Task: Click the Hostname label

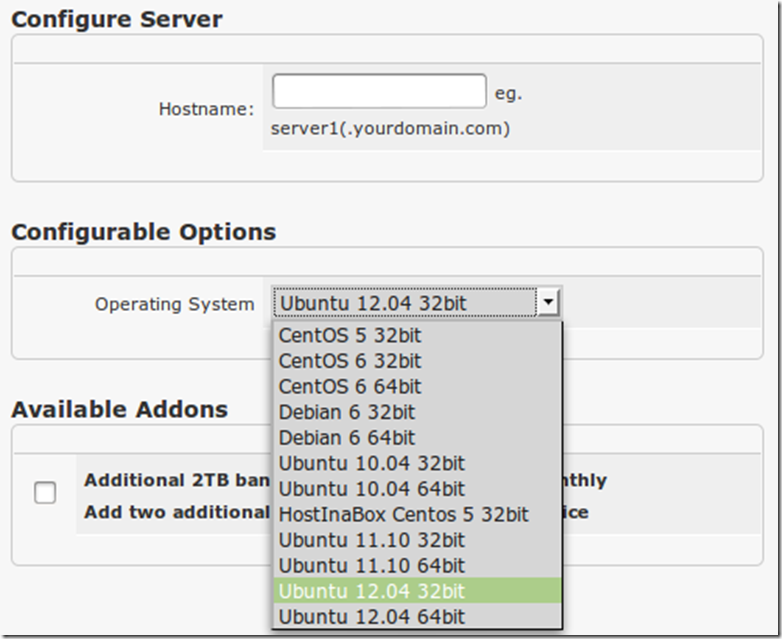Action: coord(206,109)
